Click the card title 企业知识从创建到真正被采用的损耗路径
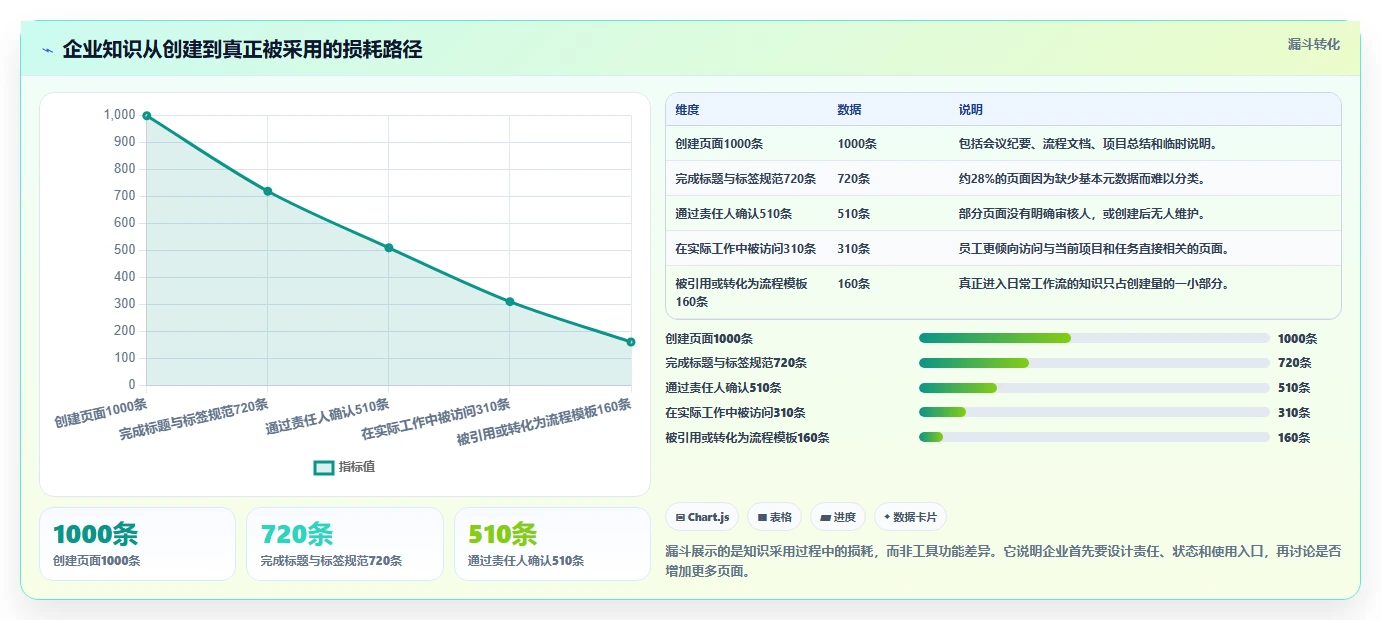 (x=242, y=50)
